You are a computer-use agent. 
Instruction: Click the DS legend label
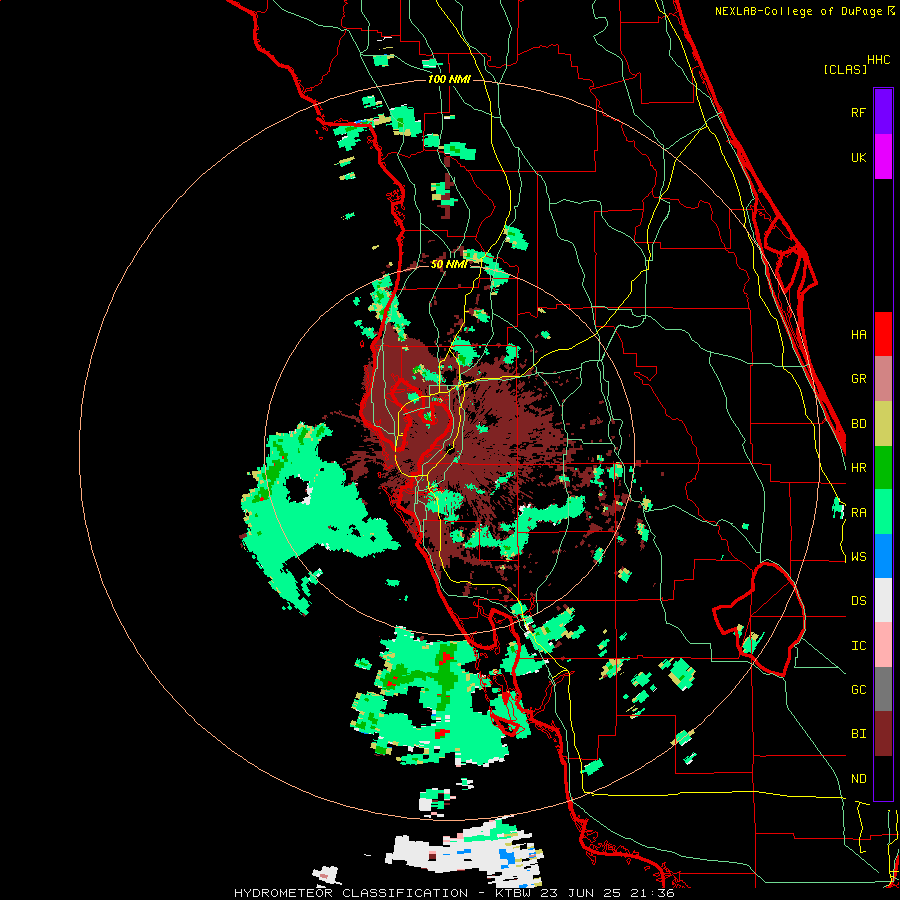pyautogui.click(x=858, y=601)
